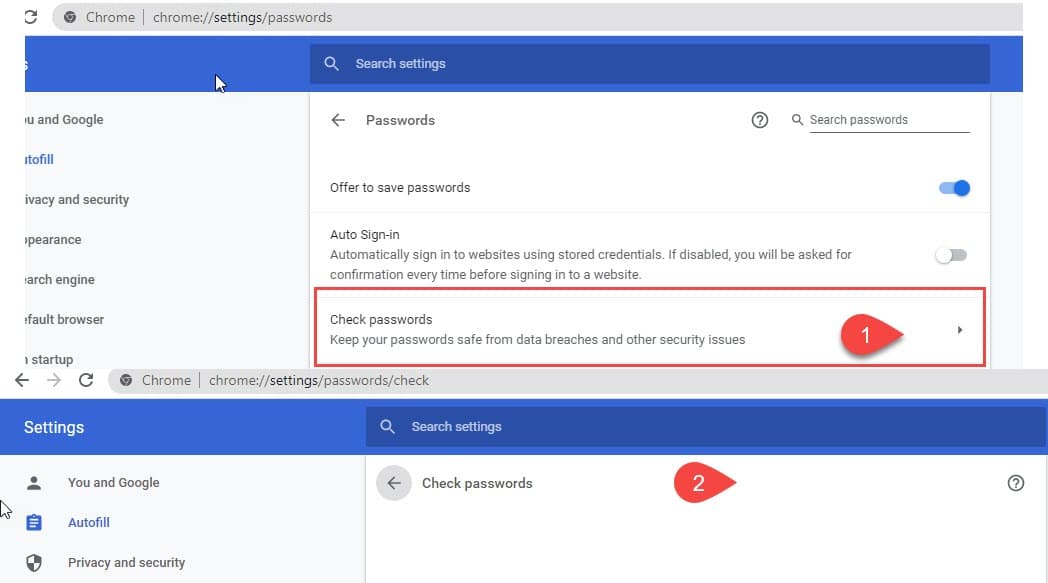1048x583 pixels.
Task: Expand Check passwords row arrow
Action: point(960,330)
